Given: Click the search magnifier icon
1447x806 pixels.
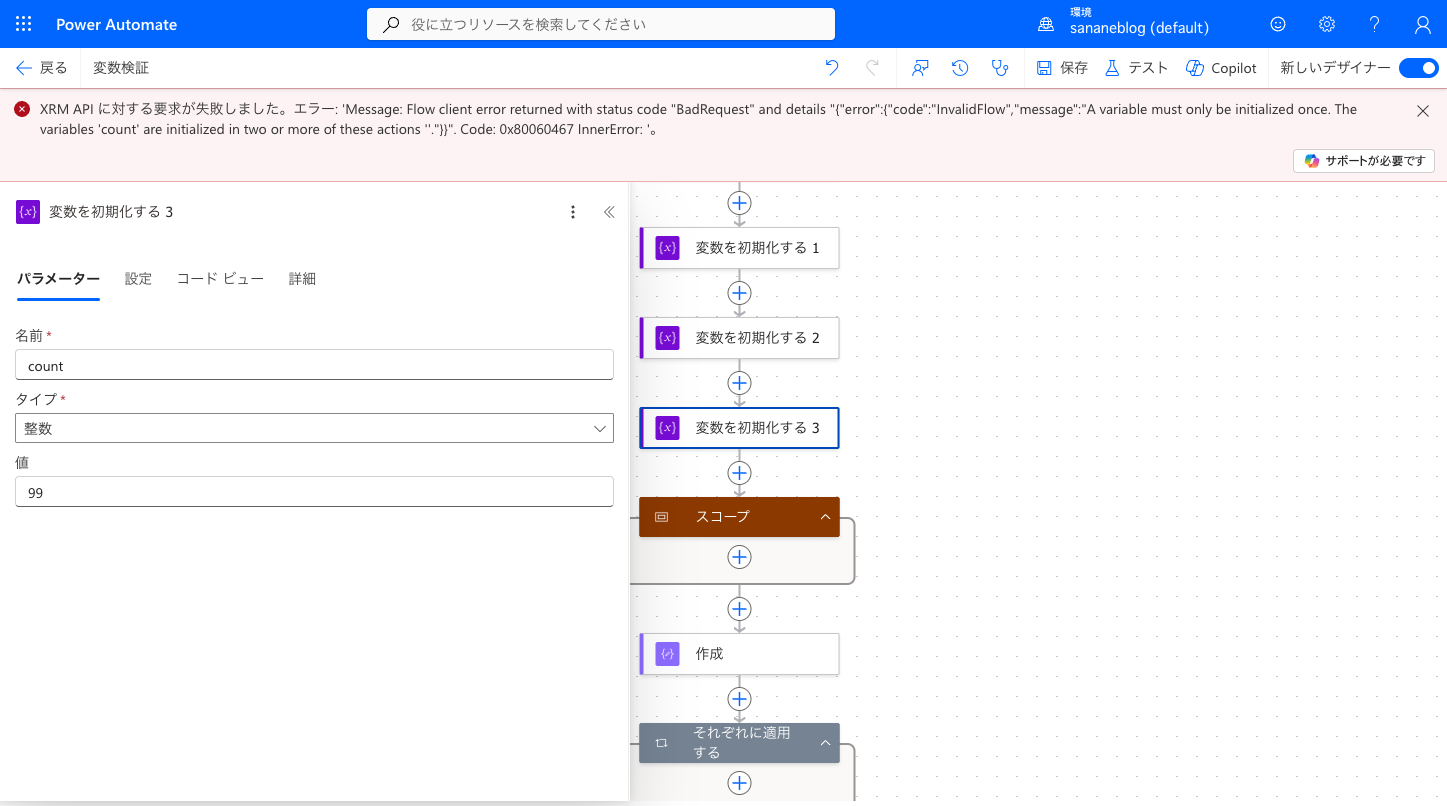Looking at the screenshot, I should pyautogui.click(x=392, y=24).
